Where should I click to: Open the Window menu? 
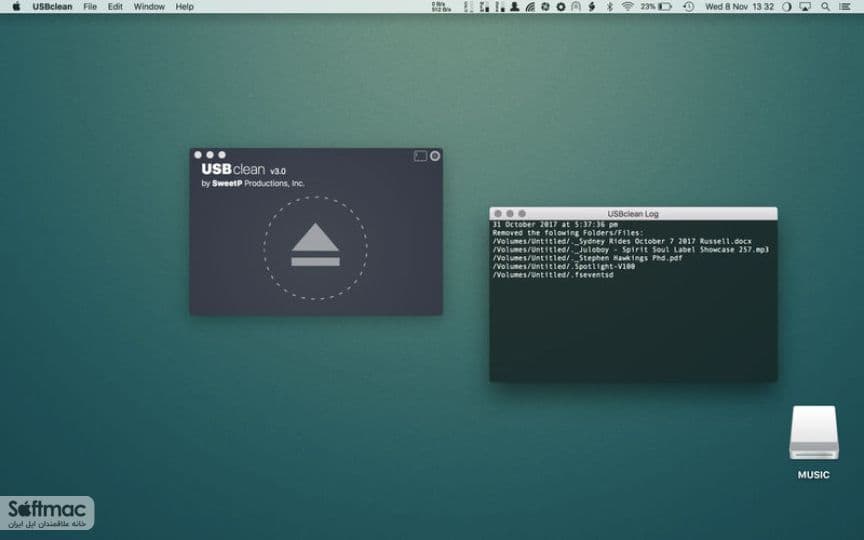149,7
